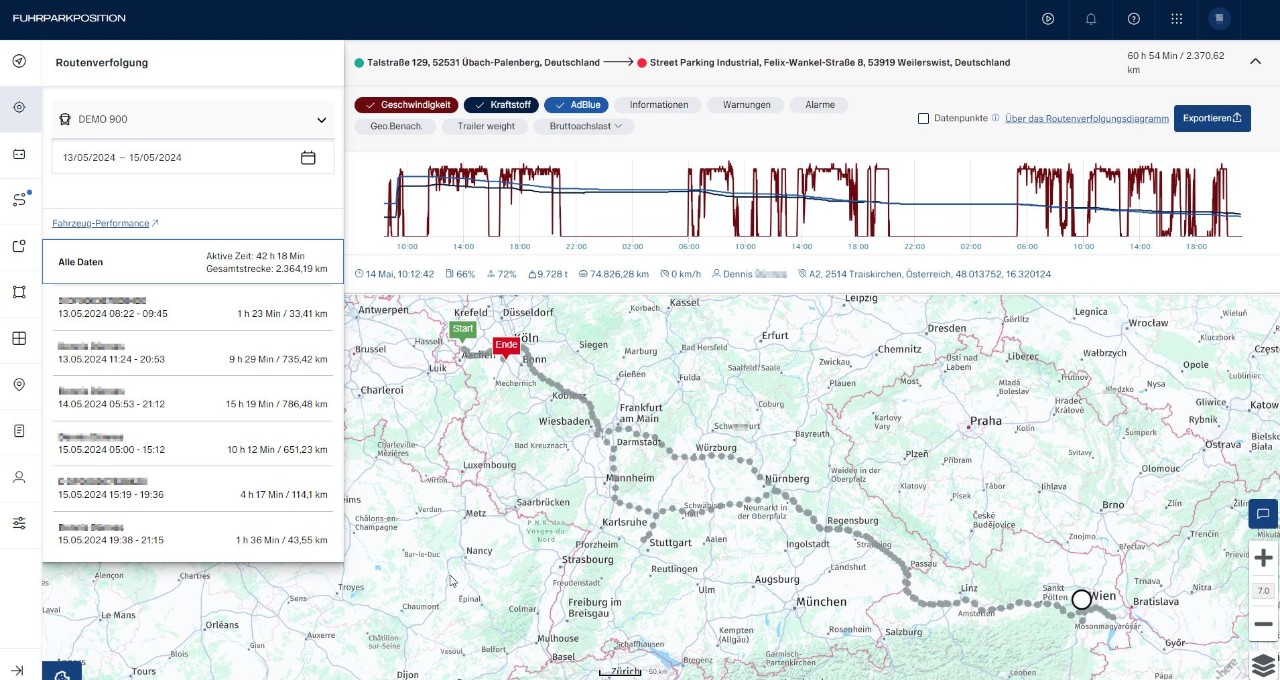Enable the Informationen chart filter
Screen dimensions: 1280x680
click(x=659, y=104)
